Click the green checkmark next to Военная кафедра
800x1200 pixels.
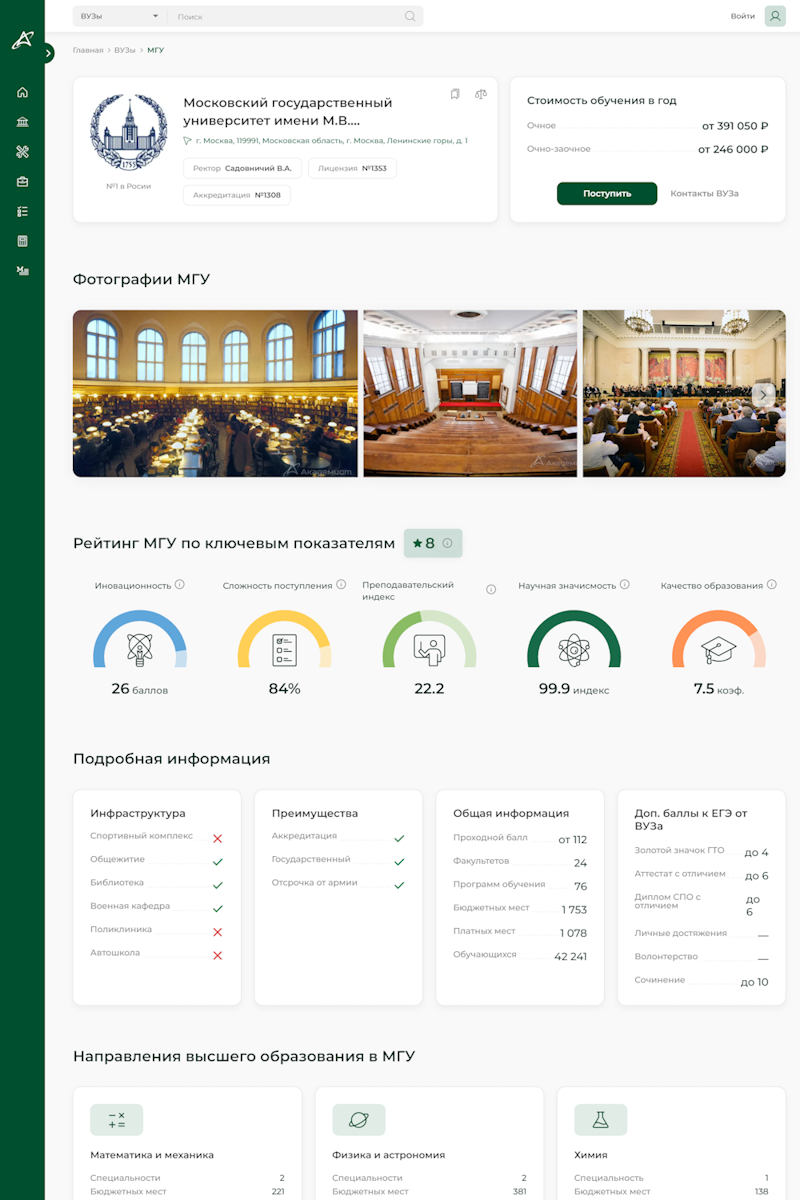(217, 909)
